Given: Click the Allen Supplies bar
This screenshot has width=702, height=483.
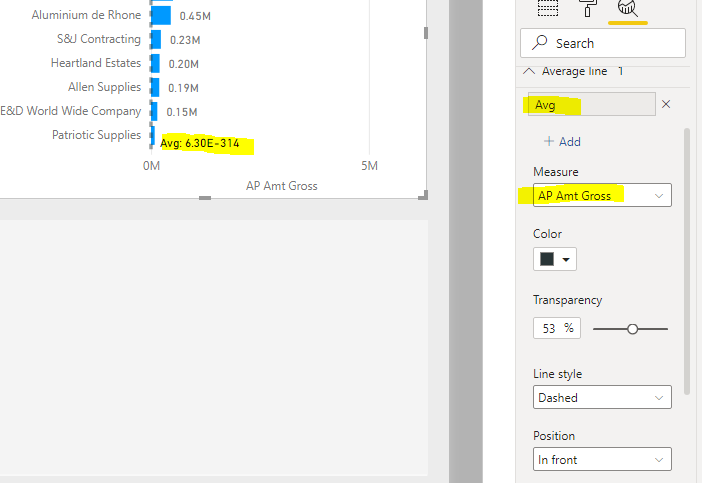Looking at the screenshot, I should 155,87.
